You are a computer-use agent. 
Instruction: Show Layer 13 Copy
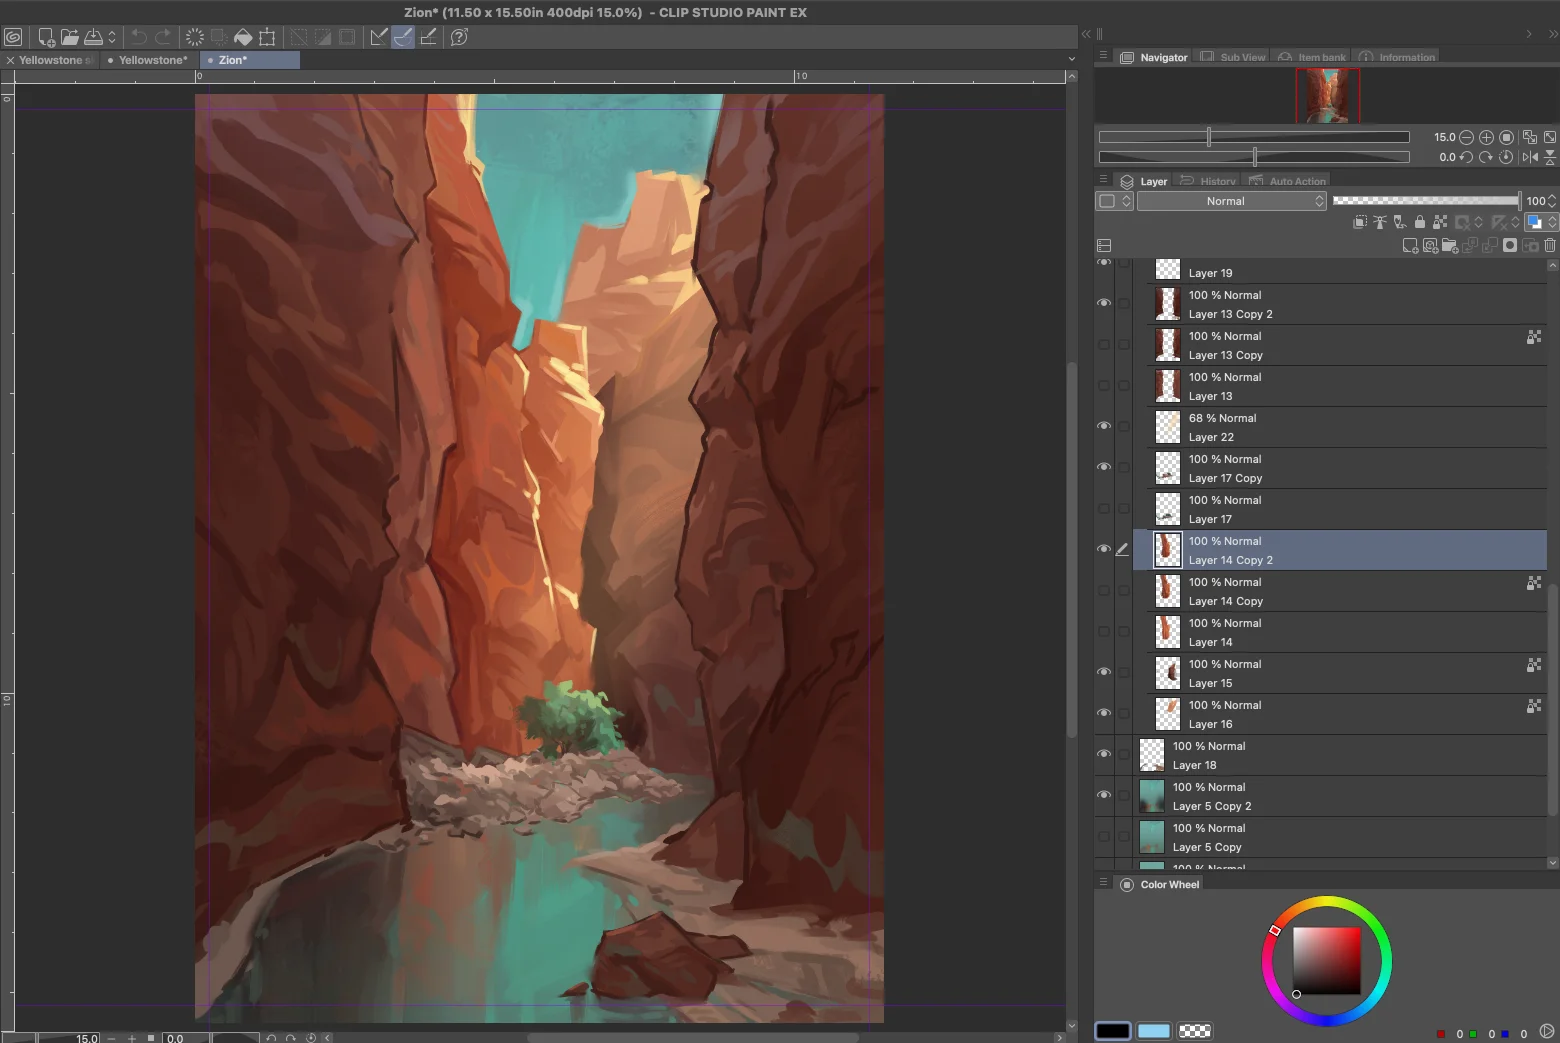click(x=1104, y=344)
